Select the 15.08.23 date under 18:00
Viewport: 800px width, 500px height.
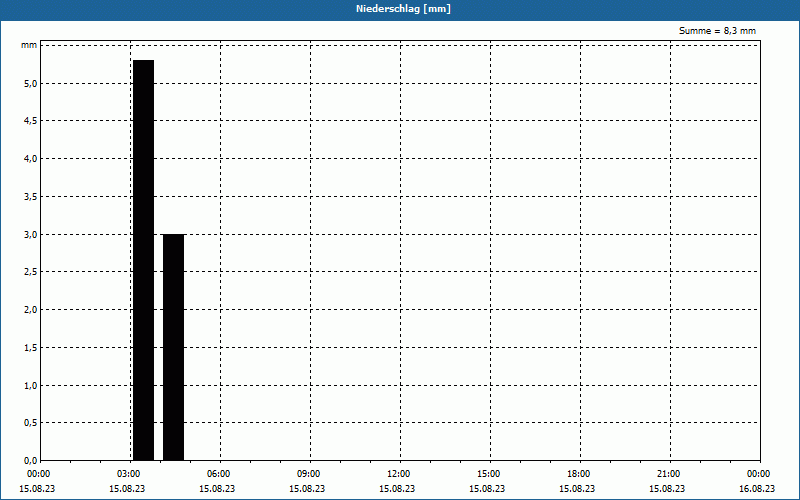click(x=577, y=489)
